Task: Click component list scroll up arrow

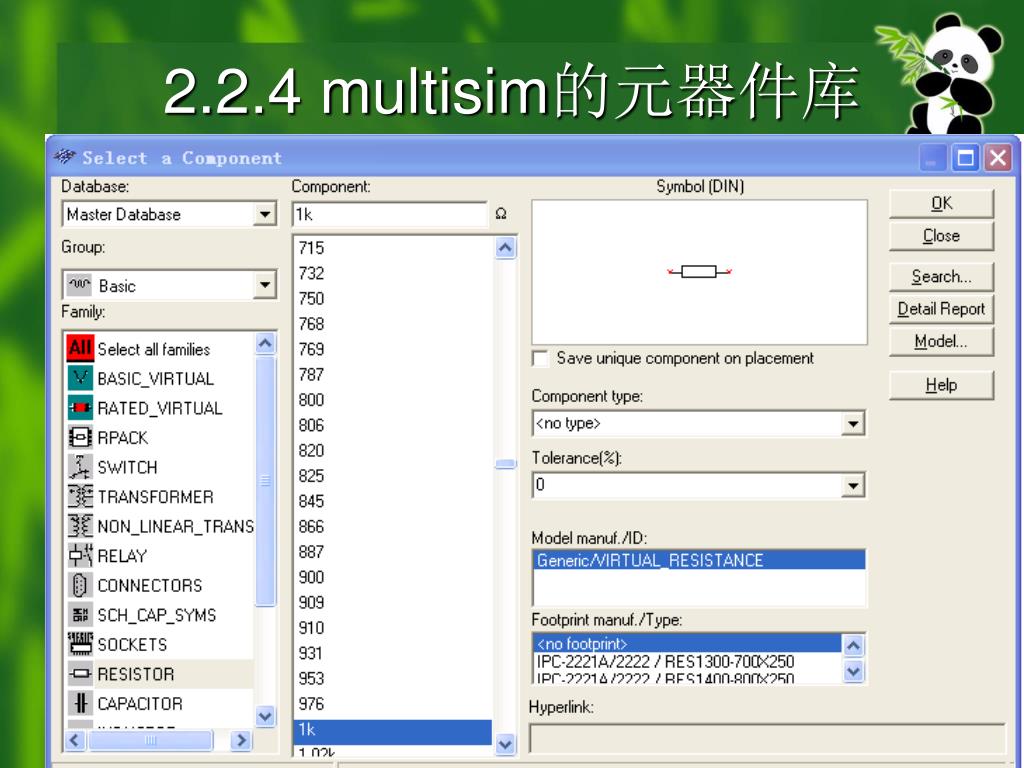Action: point(505,248)
